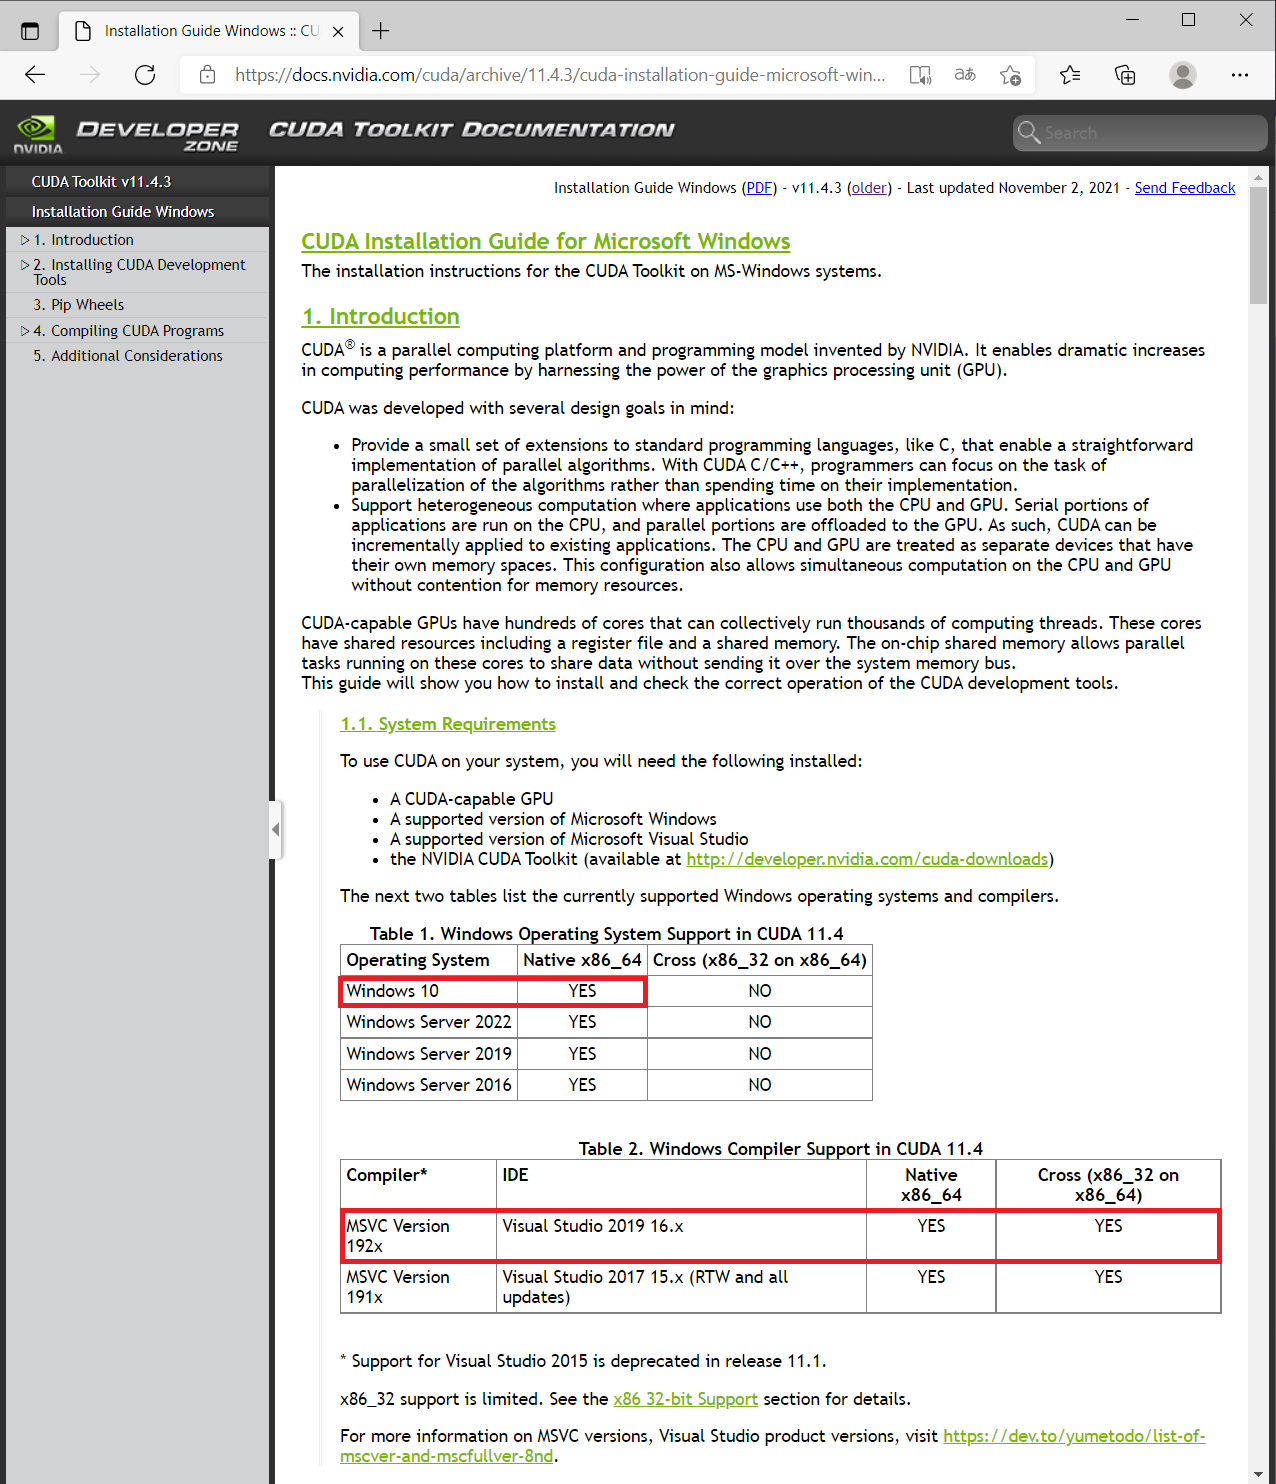Open 3. Pip Wheels section
The image size is (1276, 1484).
[x=79, y=305]
